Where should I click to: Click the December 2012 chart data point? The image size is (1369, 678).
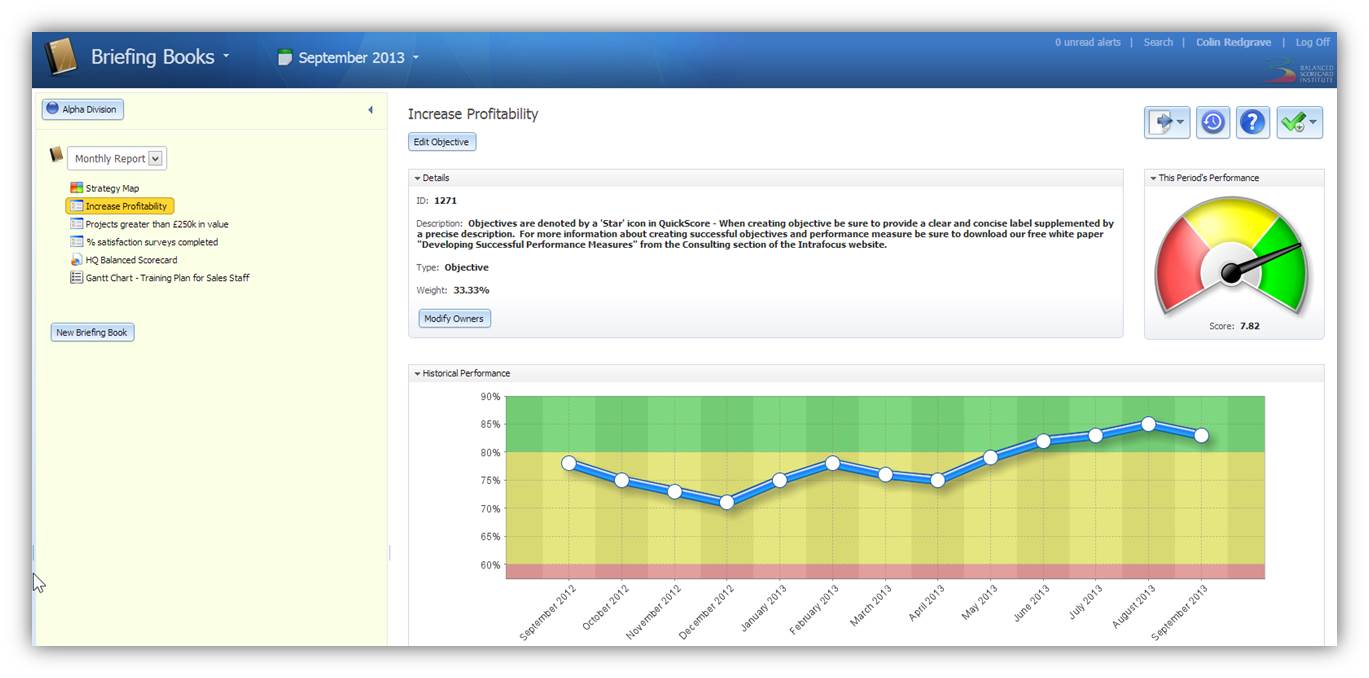pyautogui.click(x=726, y=502)
